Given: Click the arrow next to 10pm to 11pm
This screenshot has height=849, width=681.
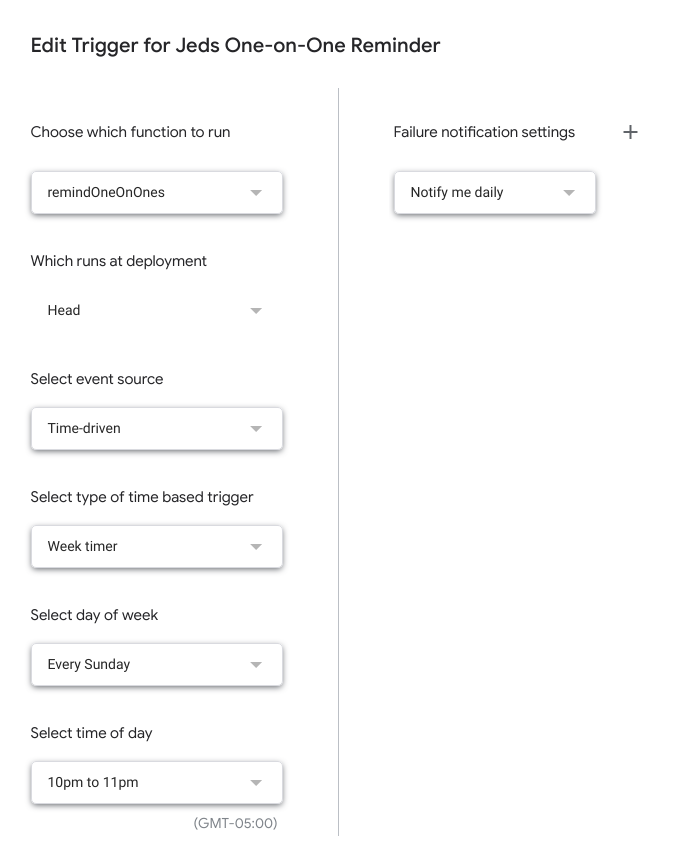Looking at the screenshot, I should (x=256, y=783).
